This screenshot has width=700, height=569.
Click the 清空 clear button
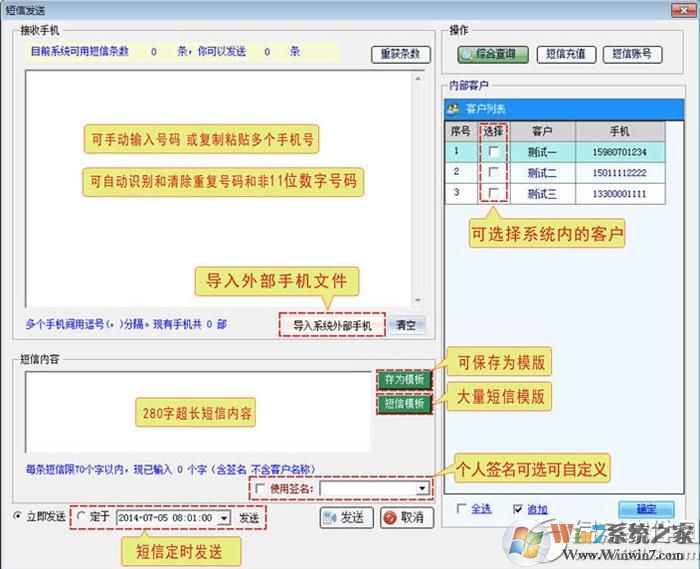click(406, 325)
